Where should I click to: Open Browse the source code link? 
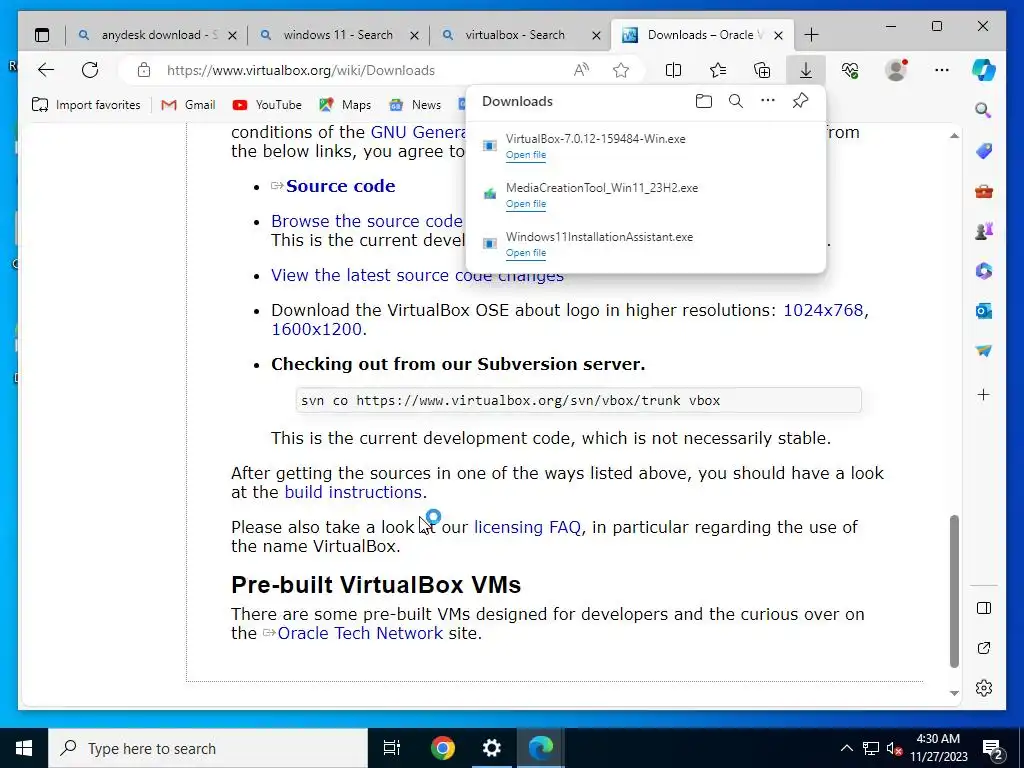367,221
